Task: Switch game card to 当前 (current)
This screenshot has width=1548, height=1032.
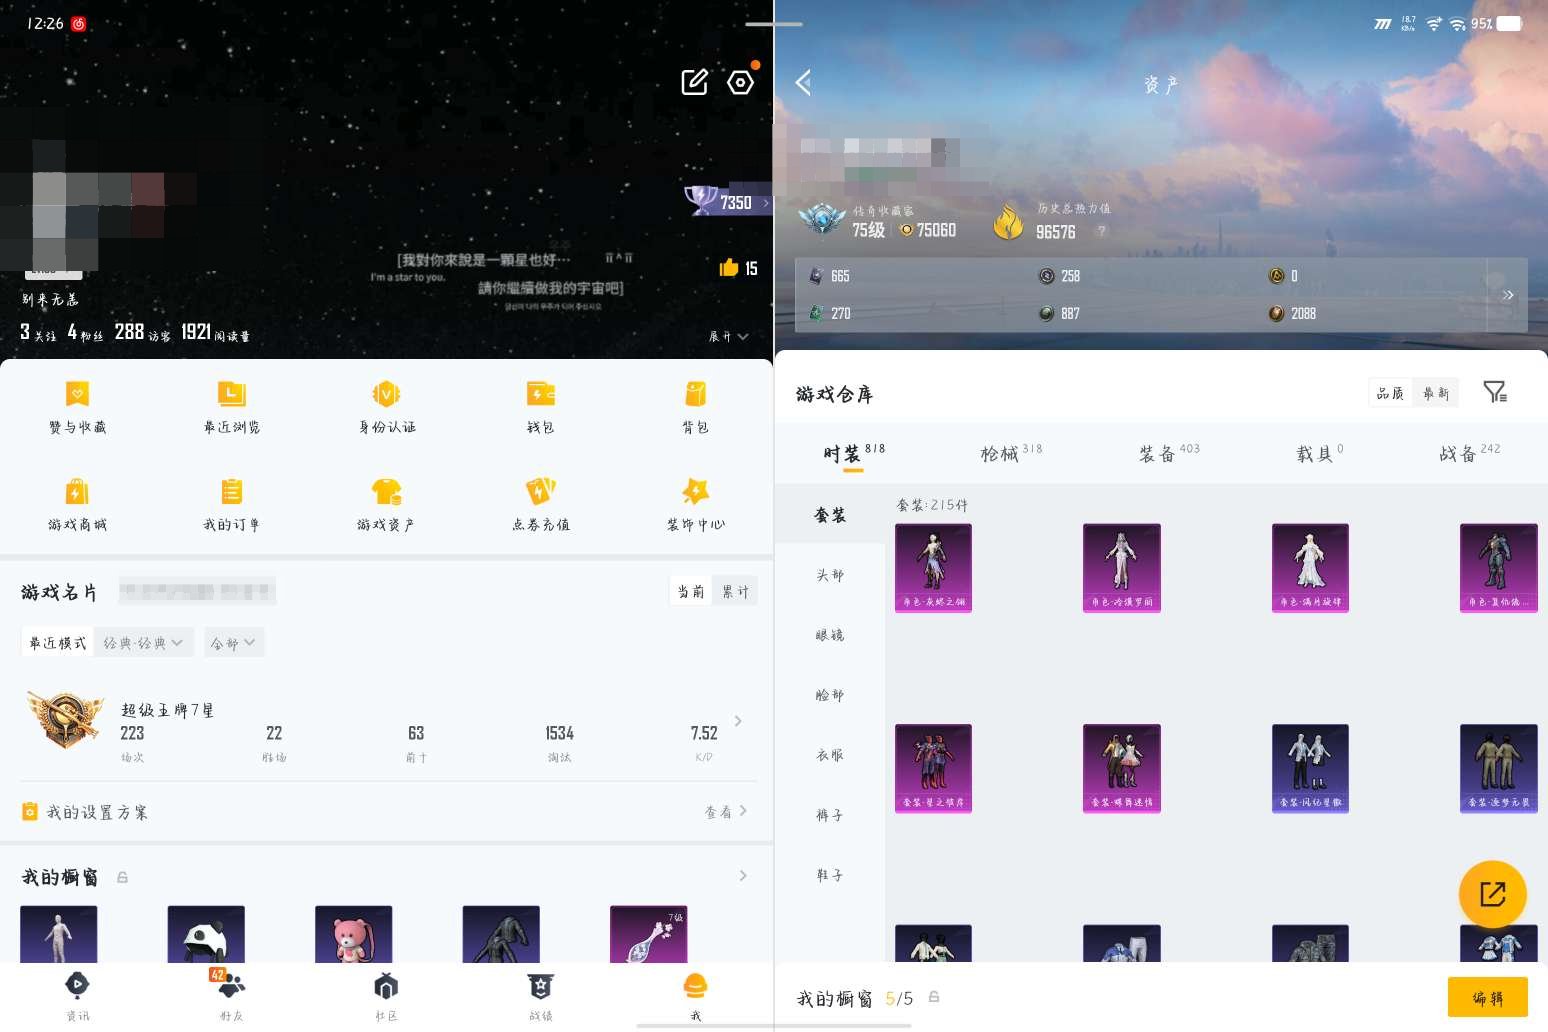Action: click(691, 591)
